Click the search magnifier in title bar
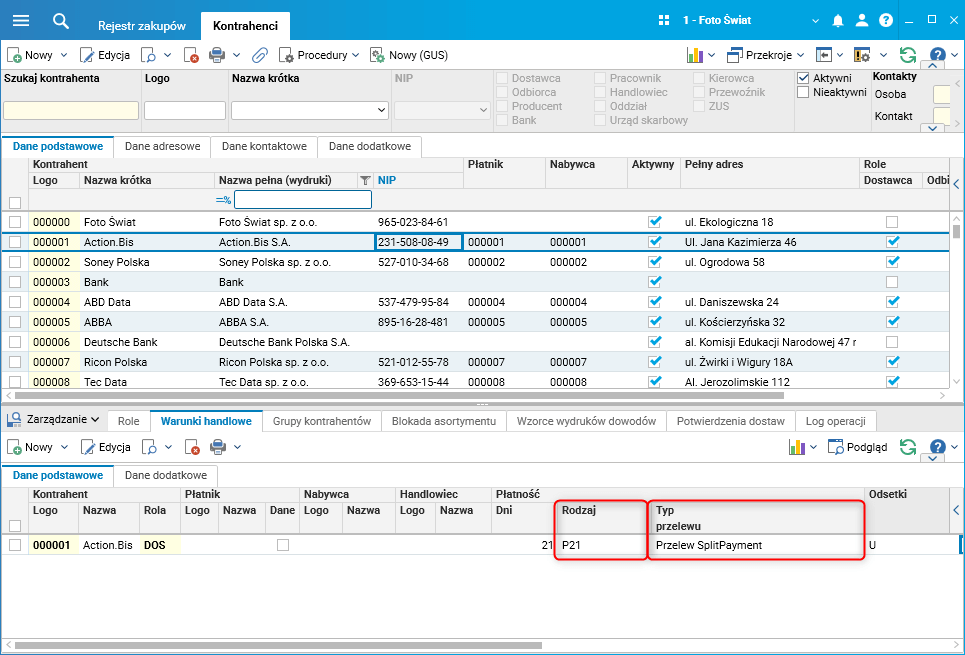This screenshot has height=655, width=965. point(61,21)
